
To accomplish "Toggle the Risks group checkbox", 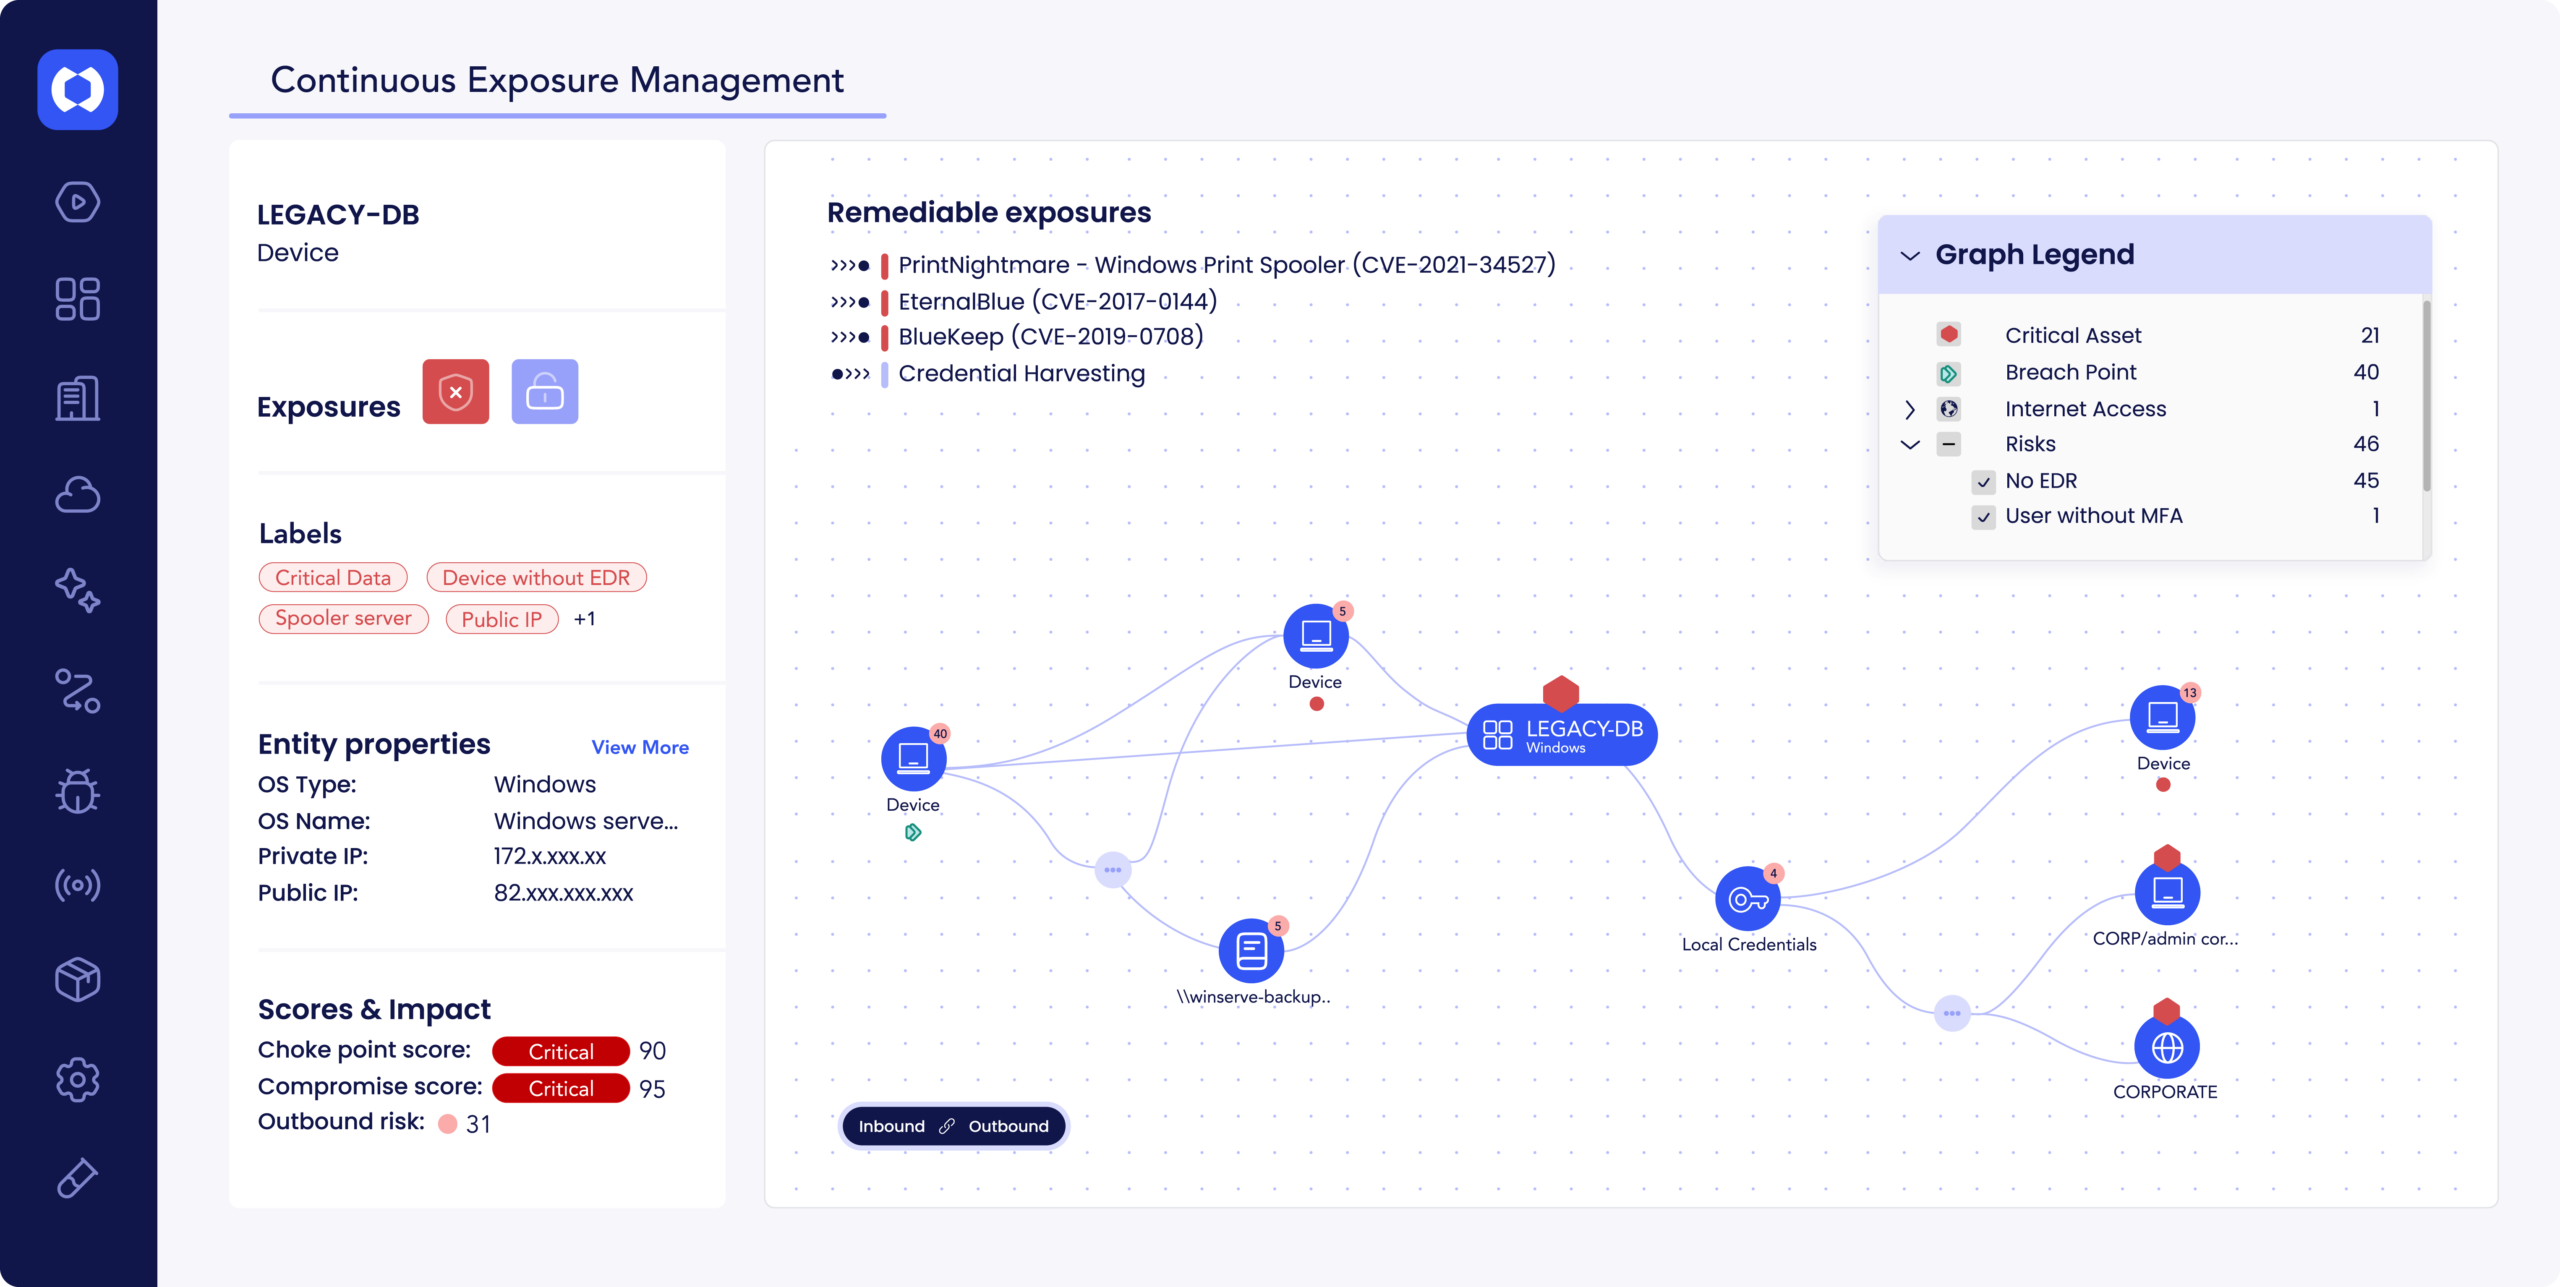I will pyautogui.click(x=1948, y=444).
